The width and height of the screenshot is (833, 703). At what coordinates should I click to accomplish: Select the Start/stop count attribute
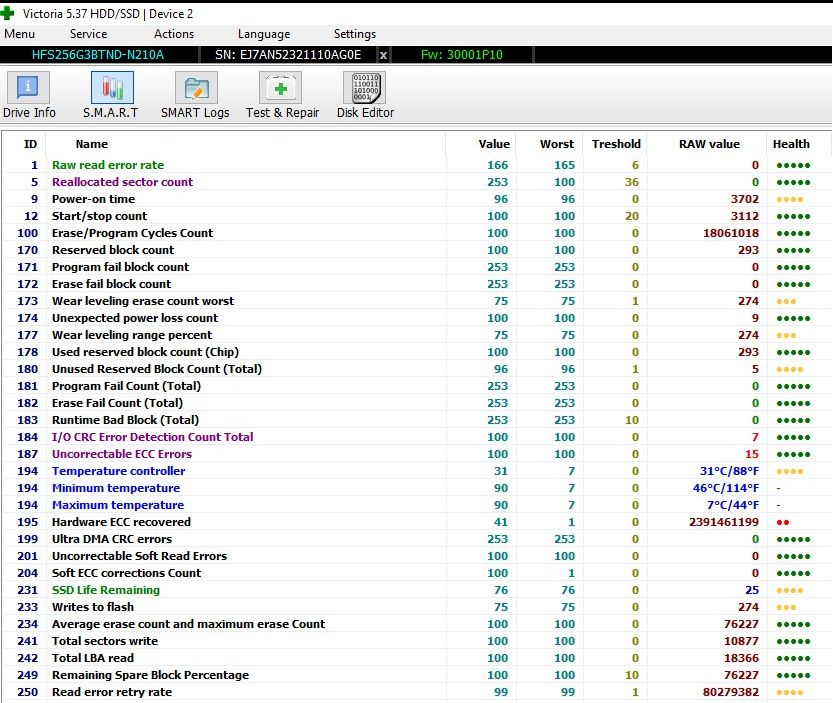pos(416,216)
